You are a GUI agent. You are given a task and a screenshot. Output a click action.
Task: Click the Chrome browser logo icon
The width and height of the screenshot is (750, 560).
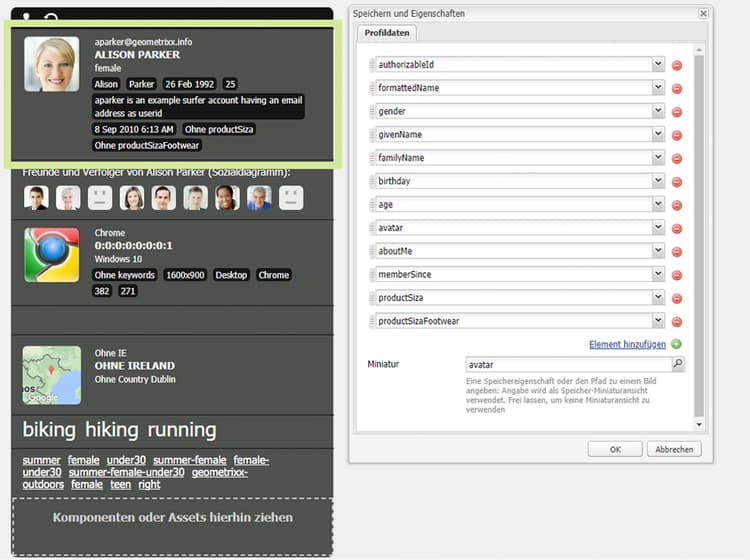point(52,255)
